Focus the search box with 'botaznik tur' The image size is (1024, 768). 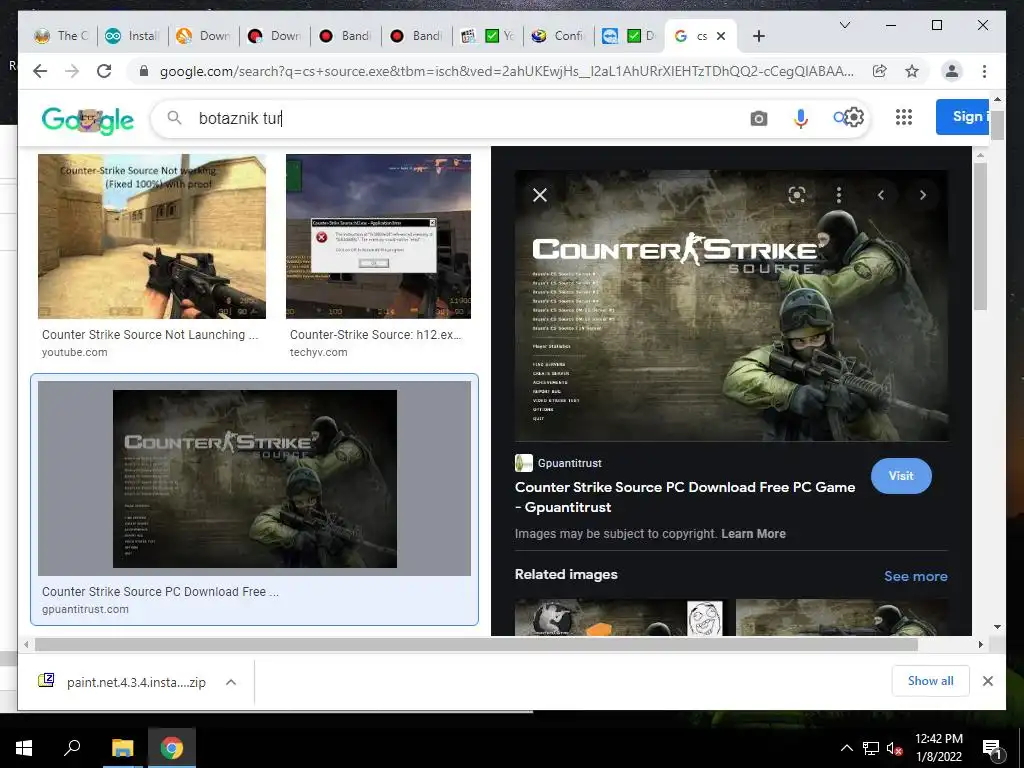click(x=457, y=118)
